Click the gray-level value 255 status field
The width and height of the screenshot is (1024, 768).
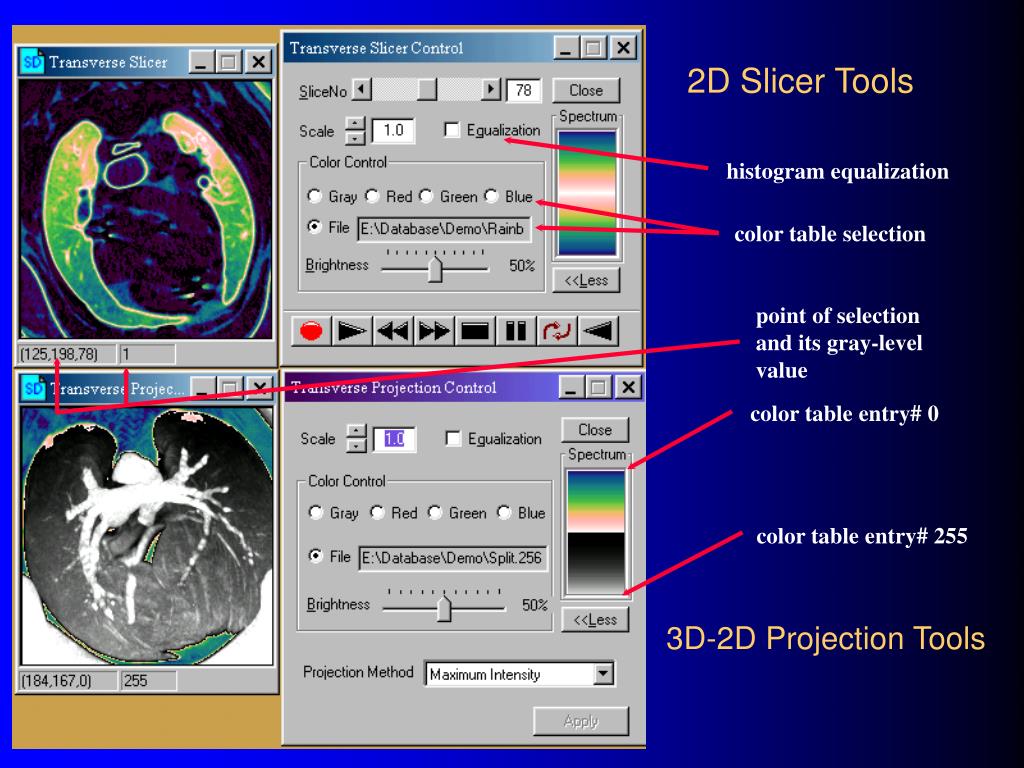[x=148, y=680]
